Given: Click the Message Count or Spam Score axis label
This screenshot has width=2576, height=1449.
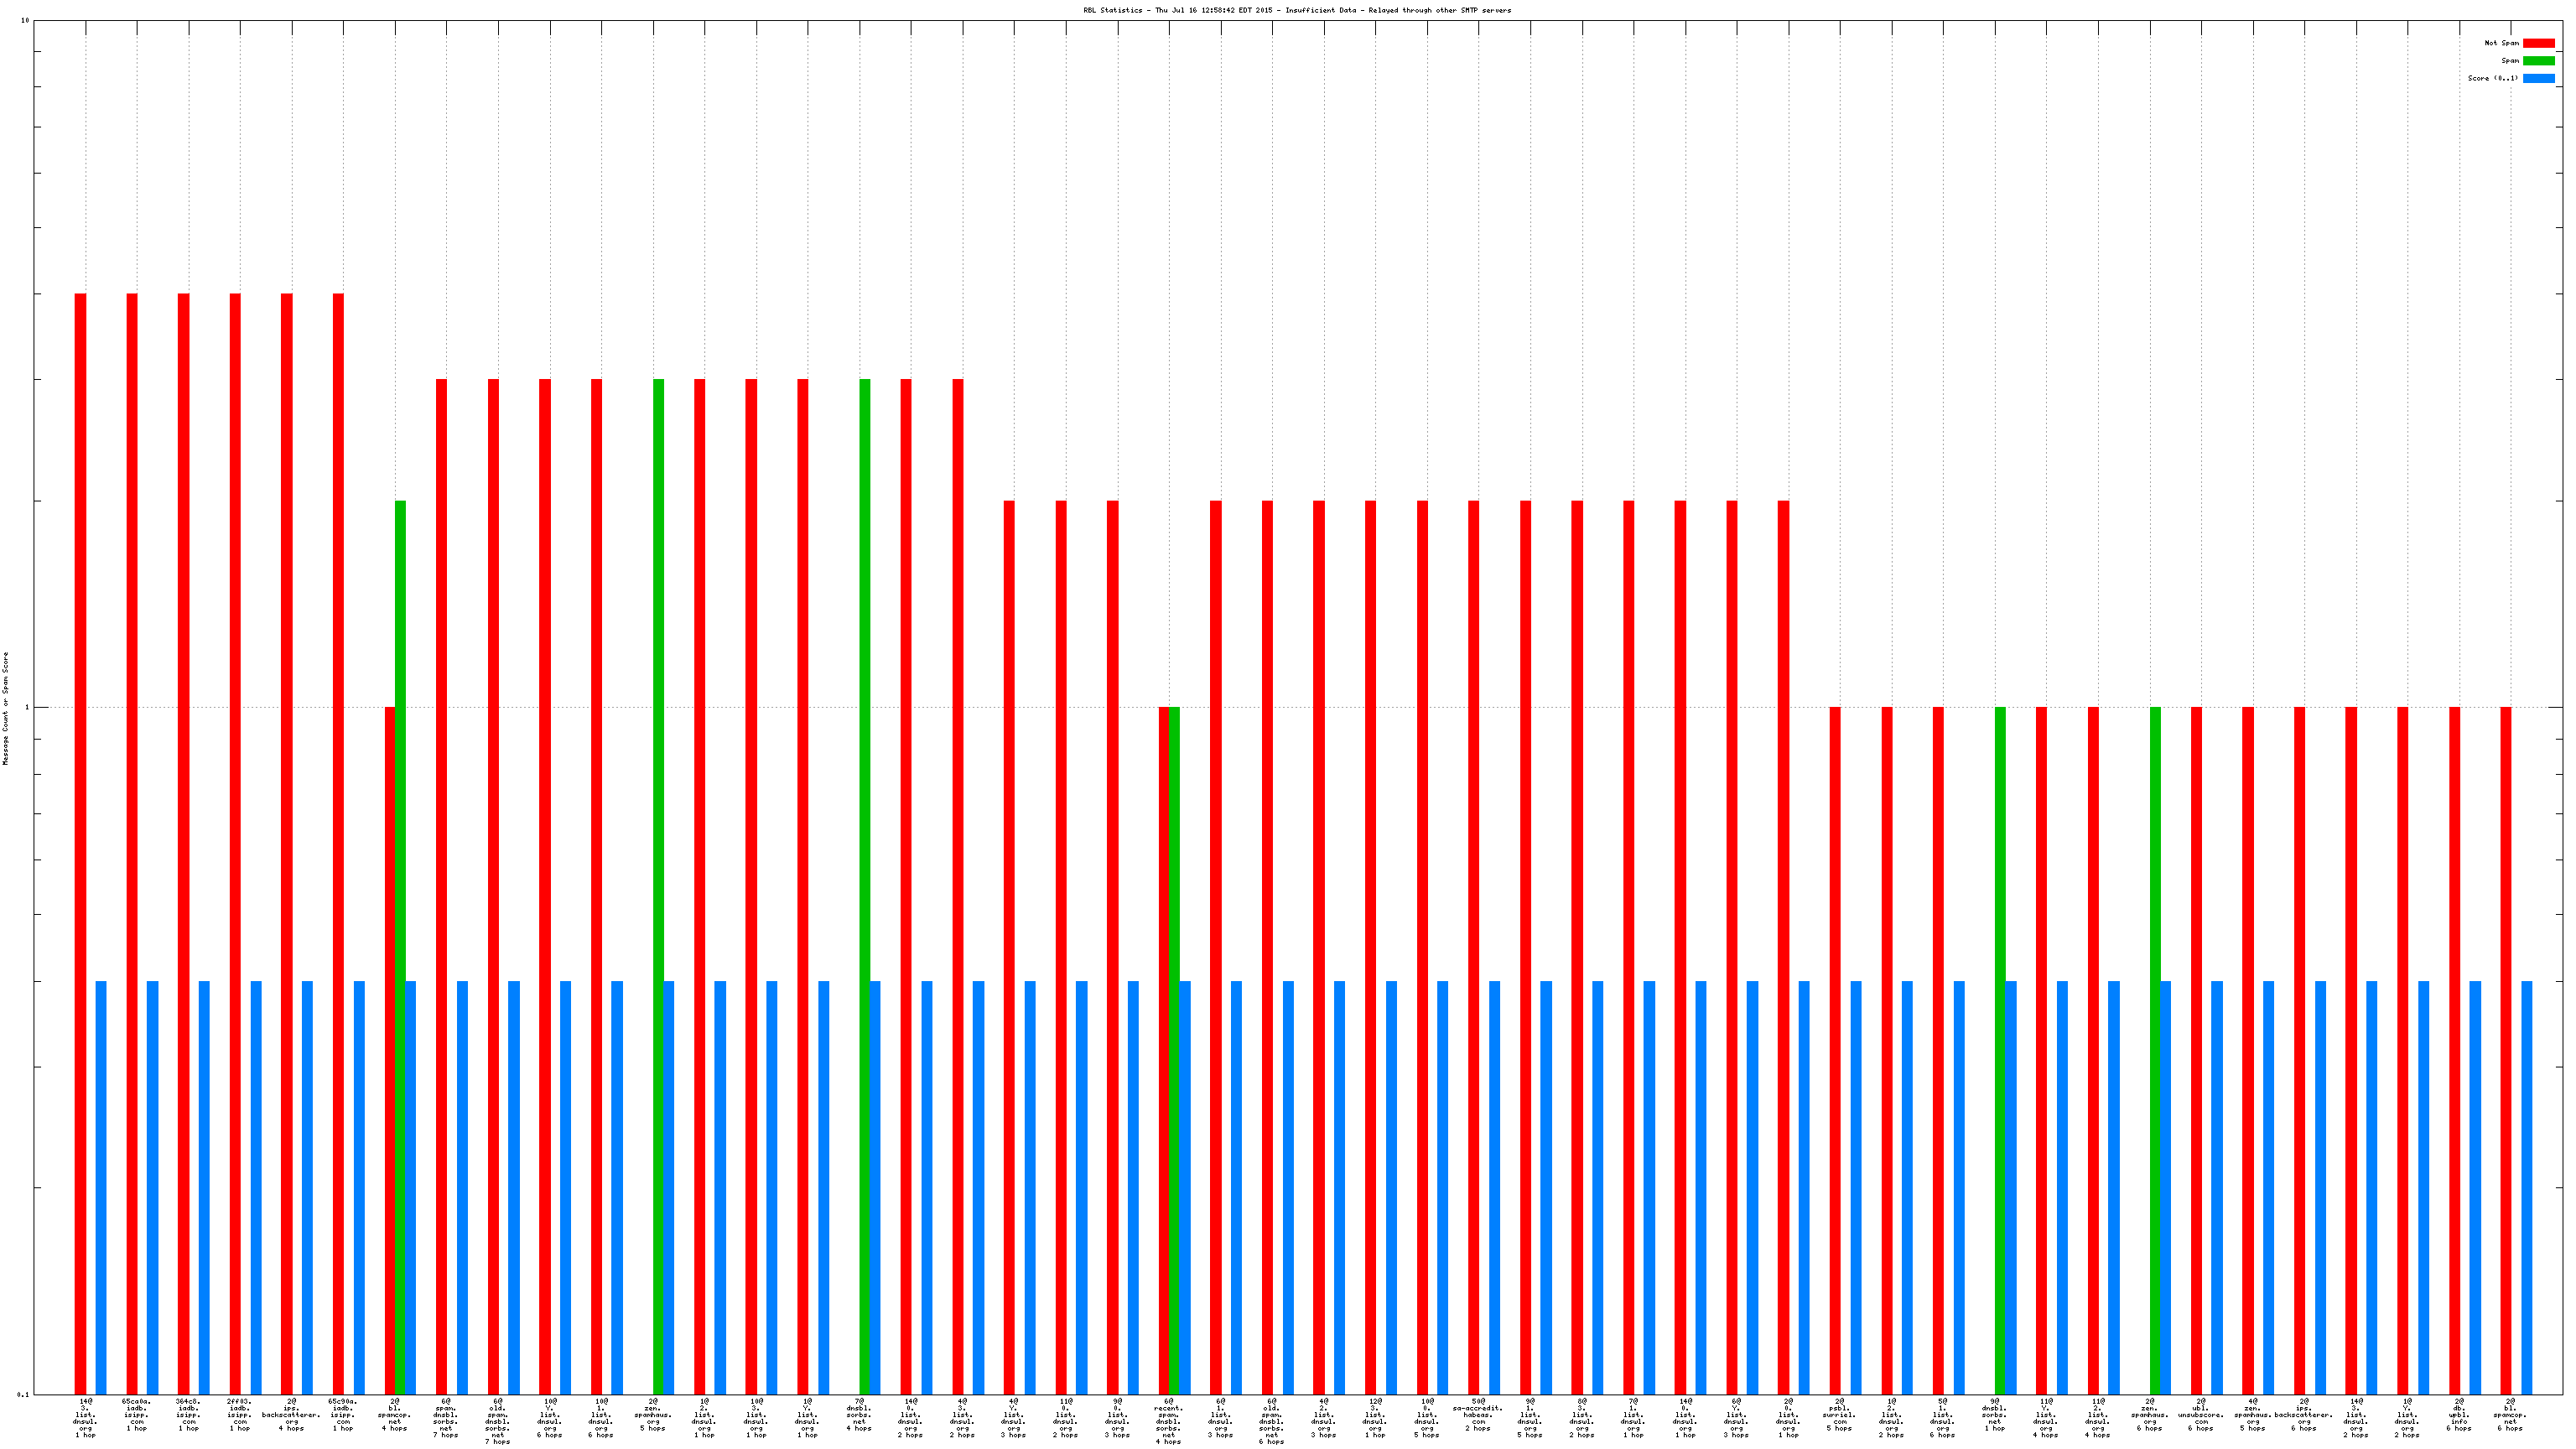Looking at the screenshot, I should point(6,708).
